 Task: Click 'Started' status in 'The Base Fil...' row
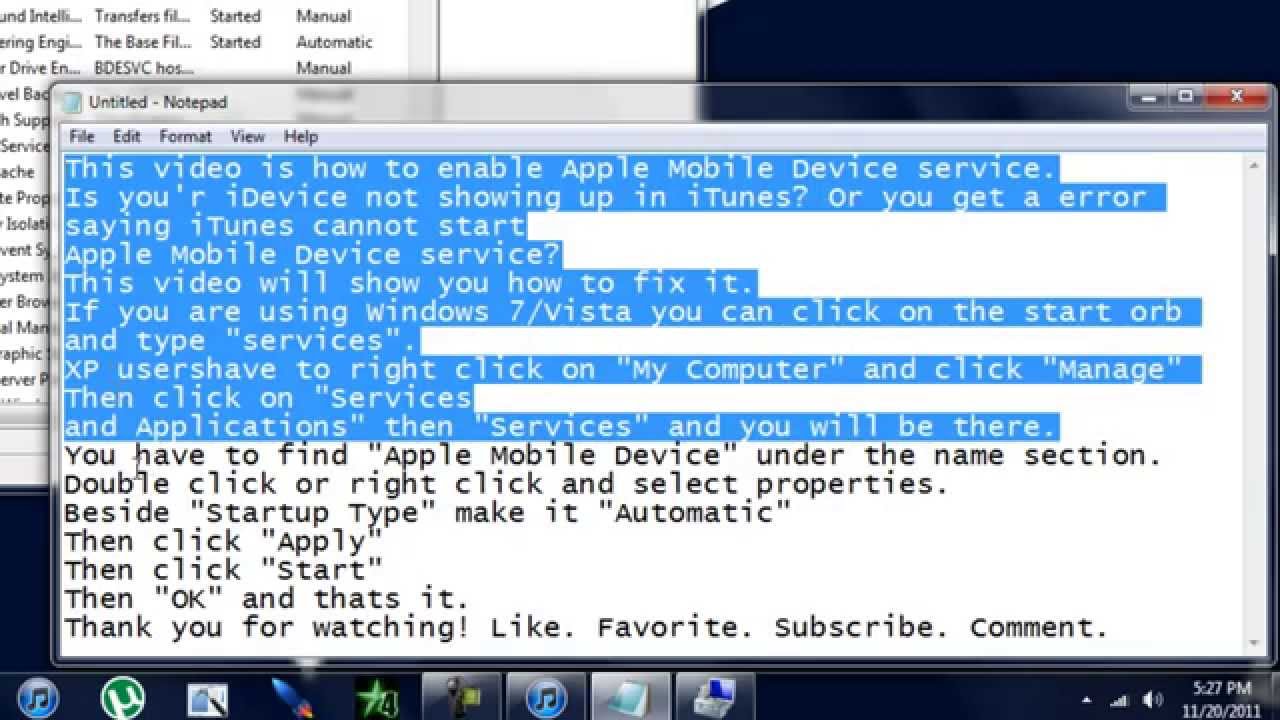point(235,42)
